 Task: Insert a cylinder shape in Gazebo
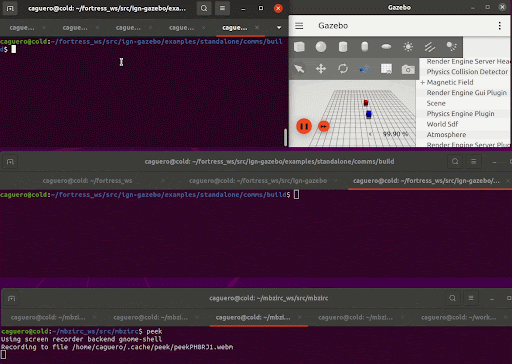coord(343,47)
